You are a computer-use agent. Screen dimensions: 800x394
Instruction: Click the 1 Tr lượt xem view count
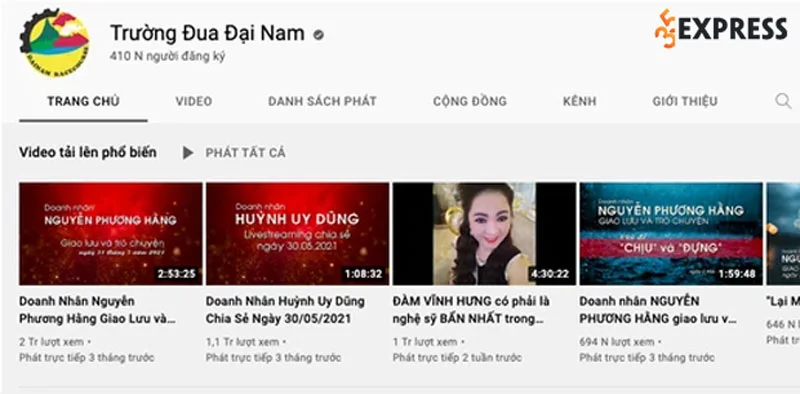(x=425, y=341)
